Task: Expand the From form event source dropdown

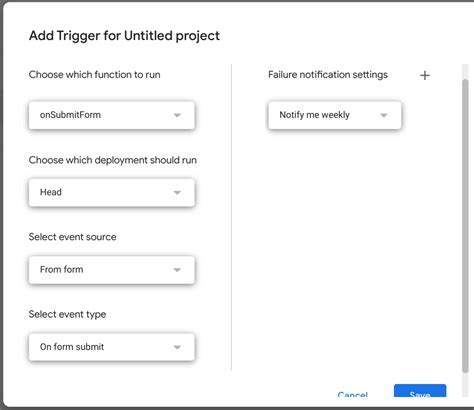Action: (x=112, y=270)
